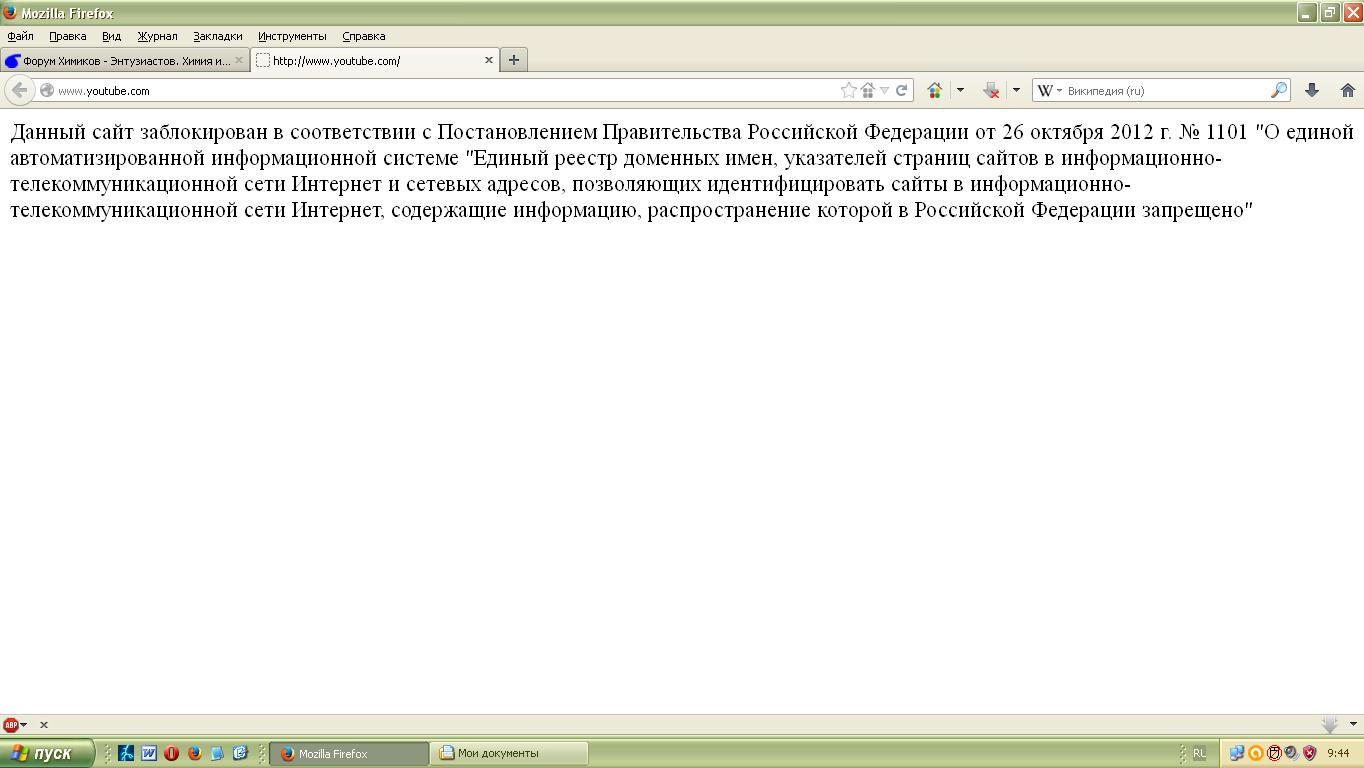1364x768 pixels.
Task: Expand the Wikipedia search engine dropdown
Action: coord(1049,90)
